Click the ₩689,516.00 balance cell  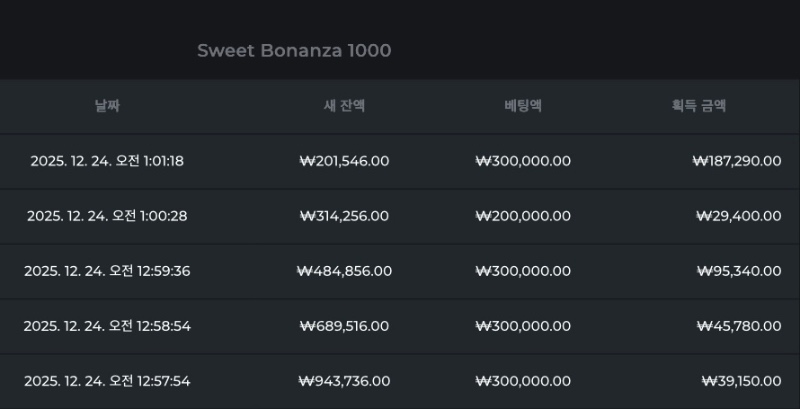coord(344,326)
